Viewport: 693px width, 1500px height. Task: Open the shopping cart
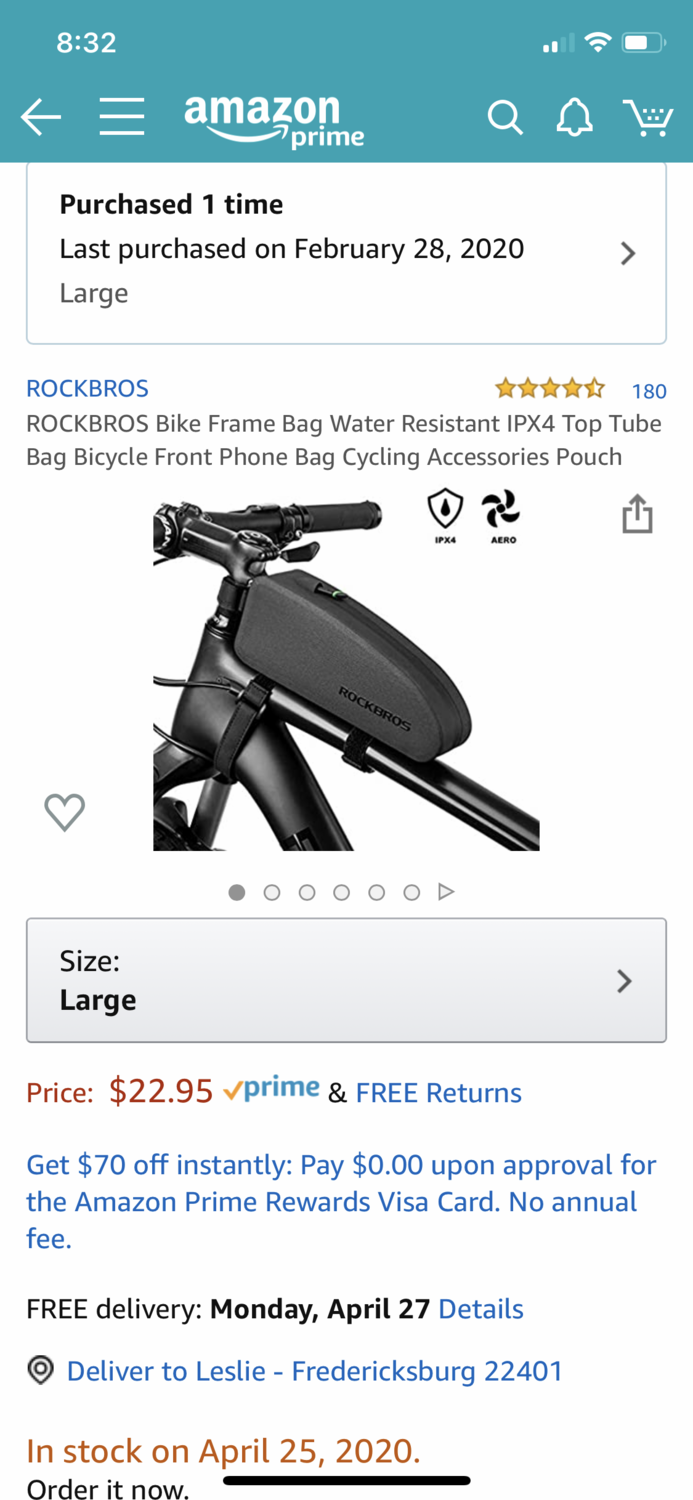tap(647, 118)
